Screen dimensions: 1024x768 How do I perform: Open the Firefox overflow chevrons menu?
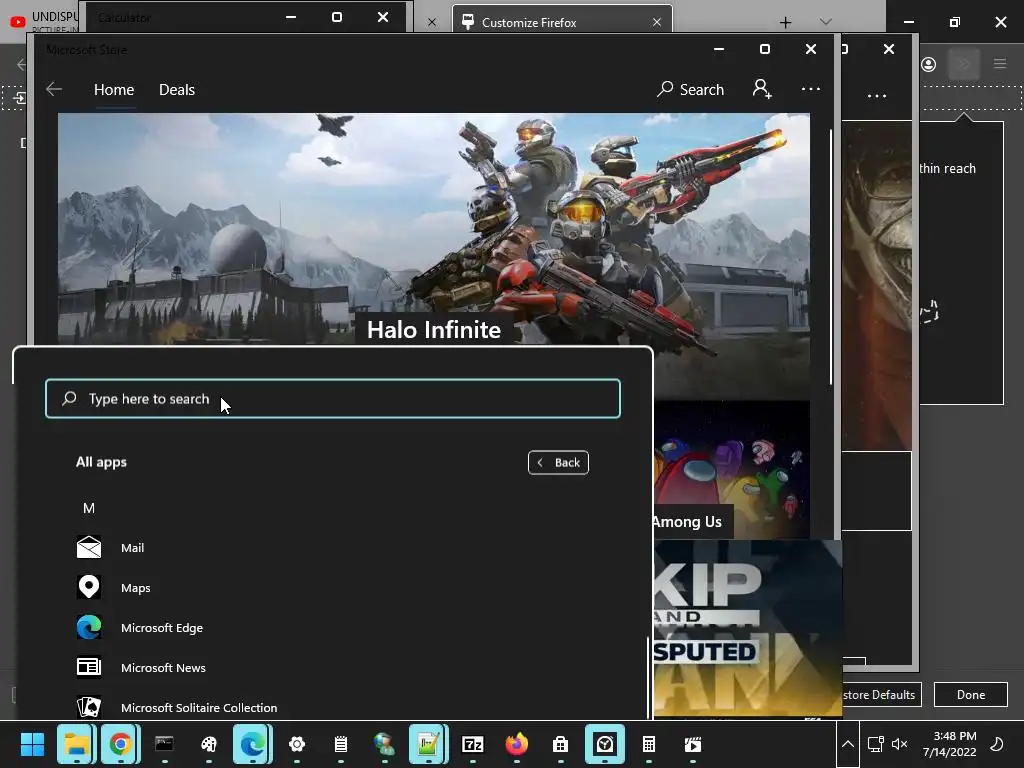point(964,64)
